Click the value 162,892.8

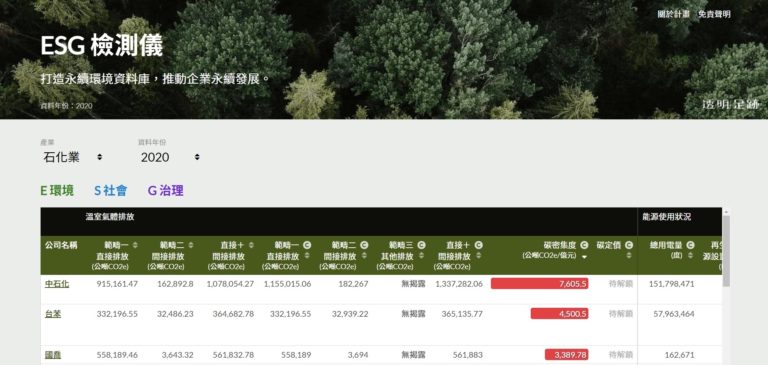point(175,284)
